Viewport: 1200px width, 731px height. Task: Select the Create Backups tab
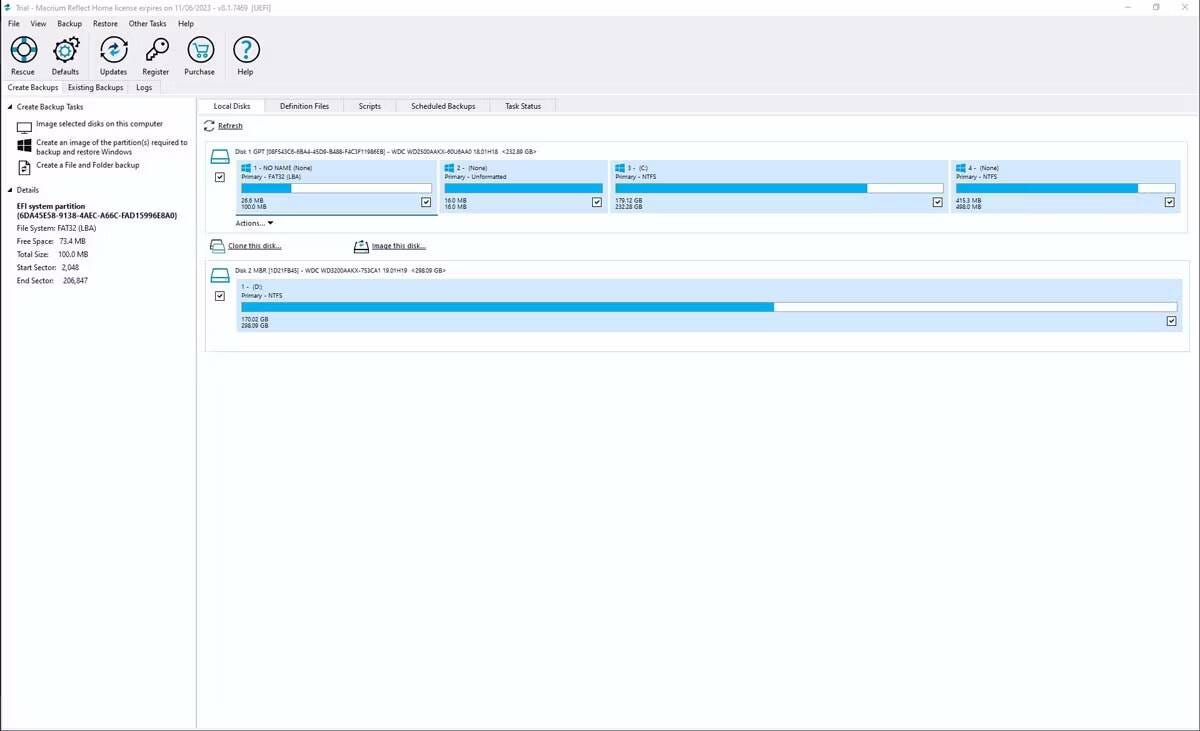coord(33,88)
